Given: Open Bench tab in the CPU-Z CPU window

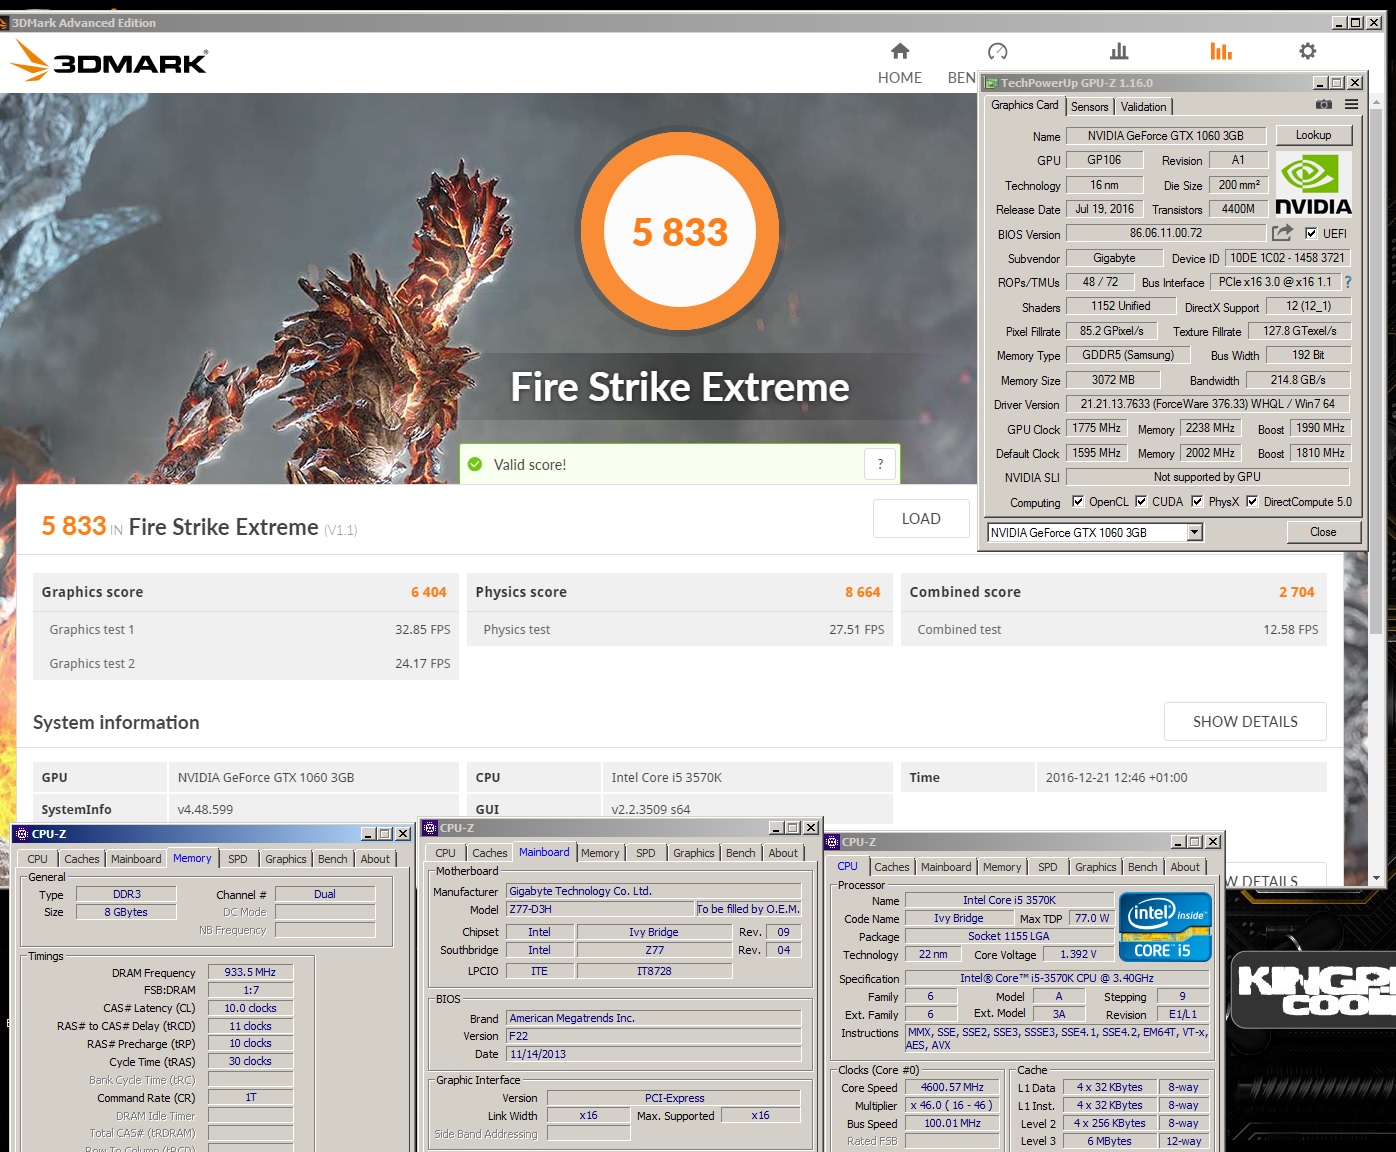Looking at the screenshot, I should (x=1142, y=867).
